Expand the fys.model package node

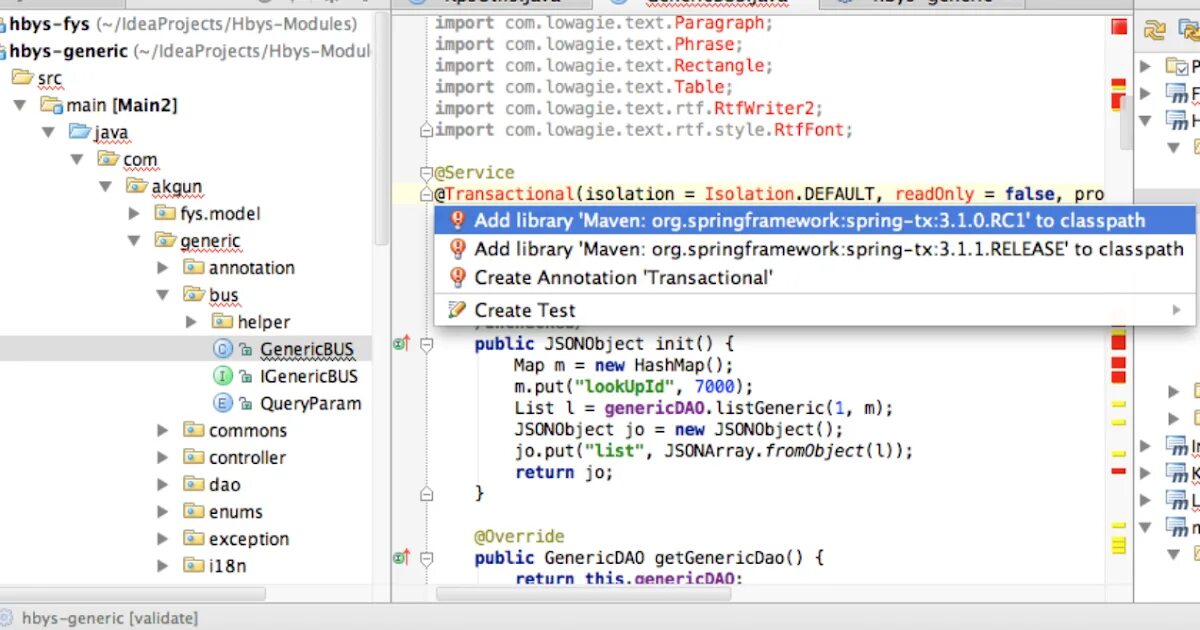[x=134, y=213]
